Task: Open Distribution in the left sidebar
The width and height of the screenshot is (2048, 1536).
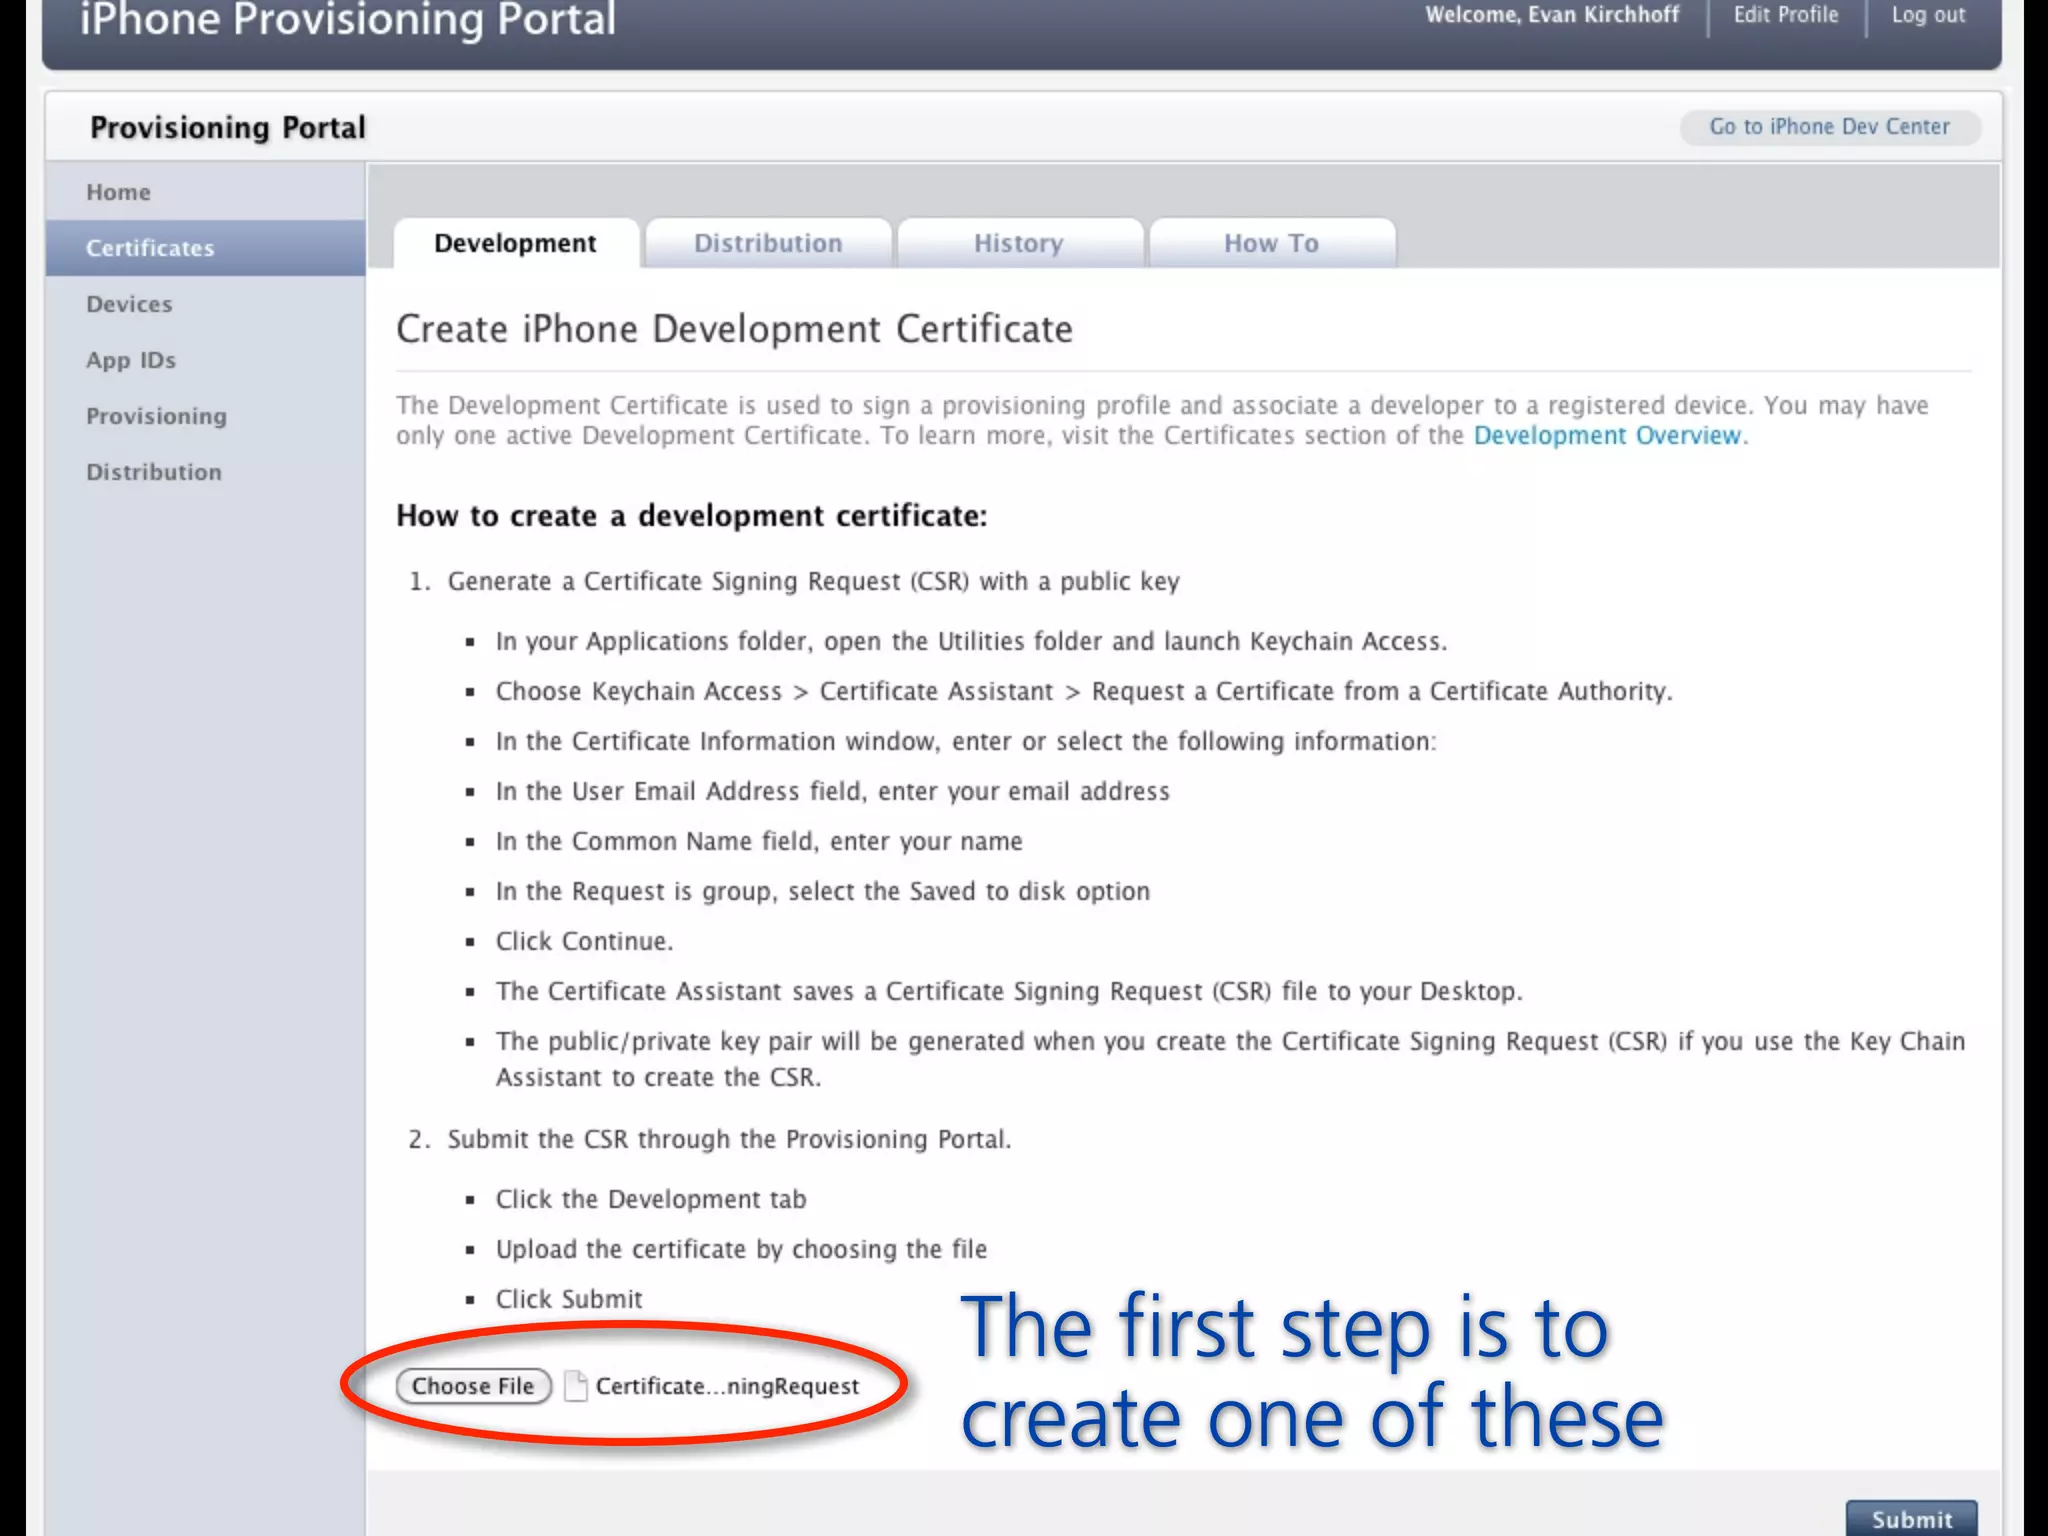Action: coord(154,472)
